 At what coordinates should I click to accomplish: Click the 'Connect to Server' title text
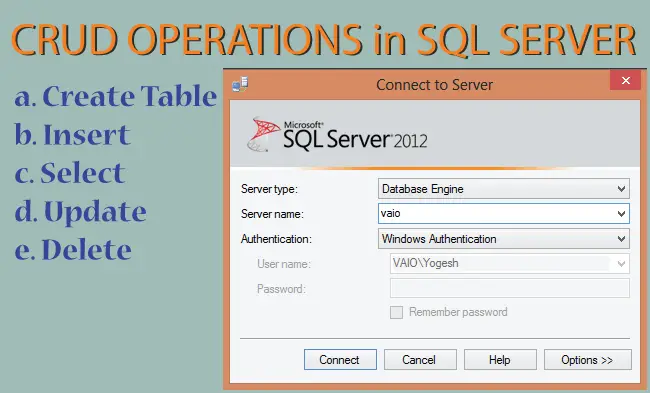coord(434,85)
